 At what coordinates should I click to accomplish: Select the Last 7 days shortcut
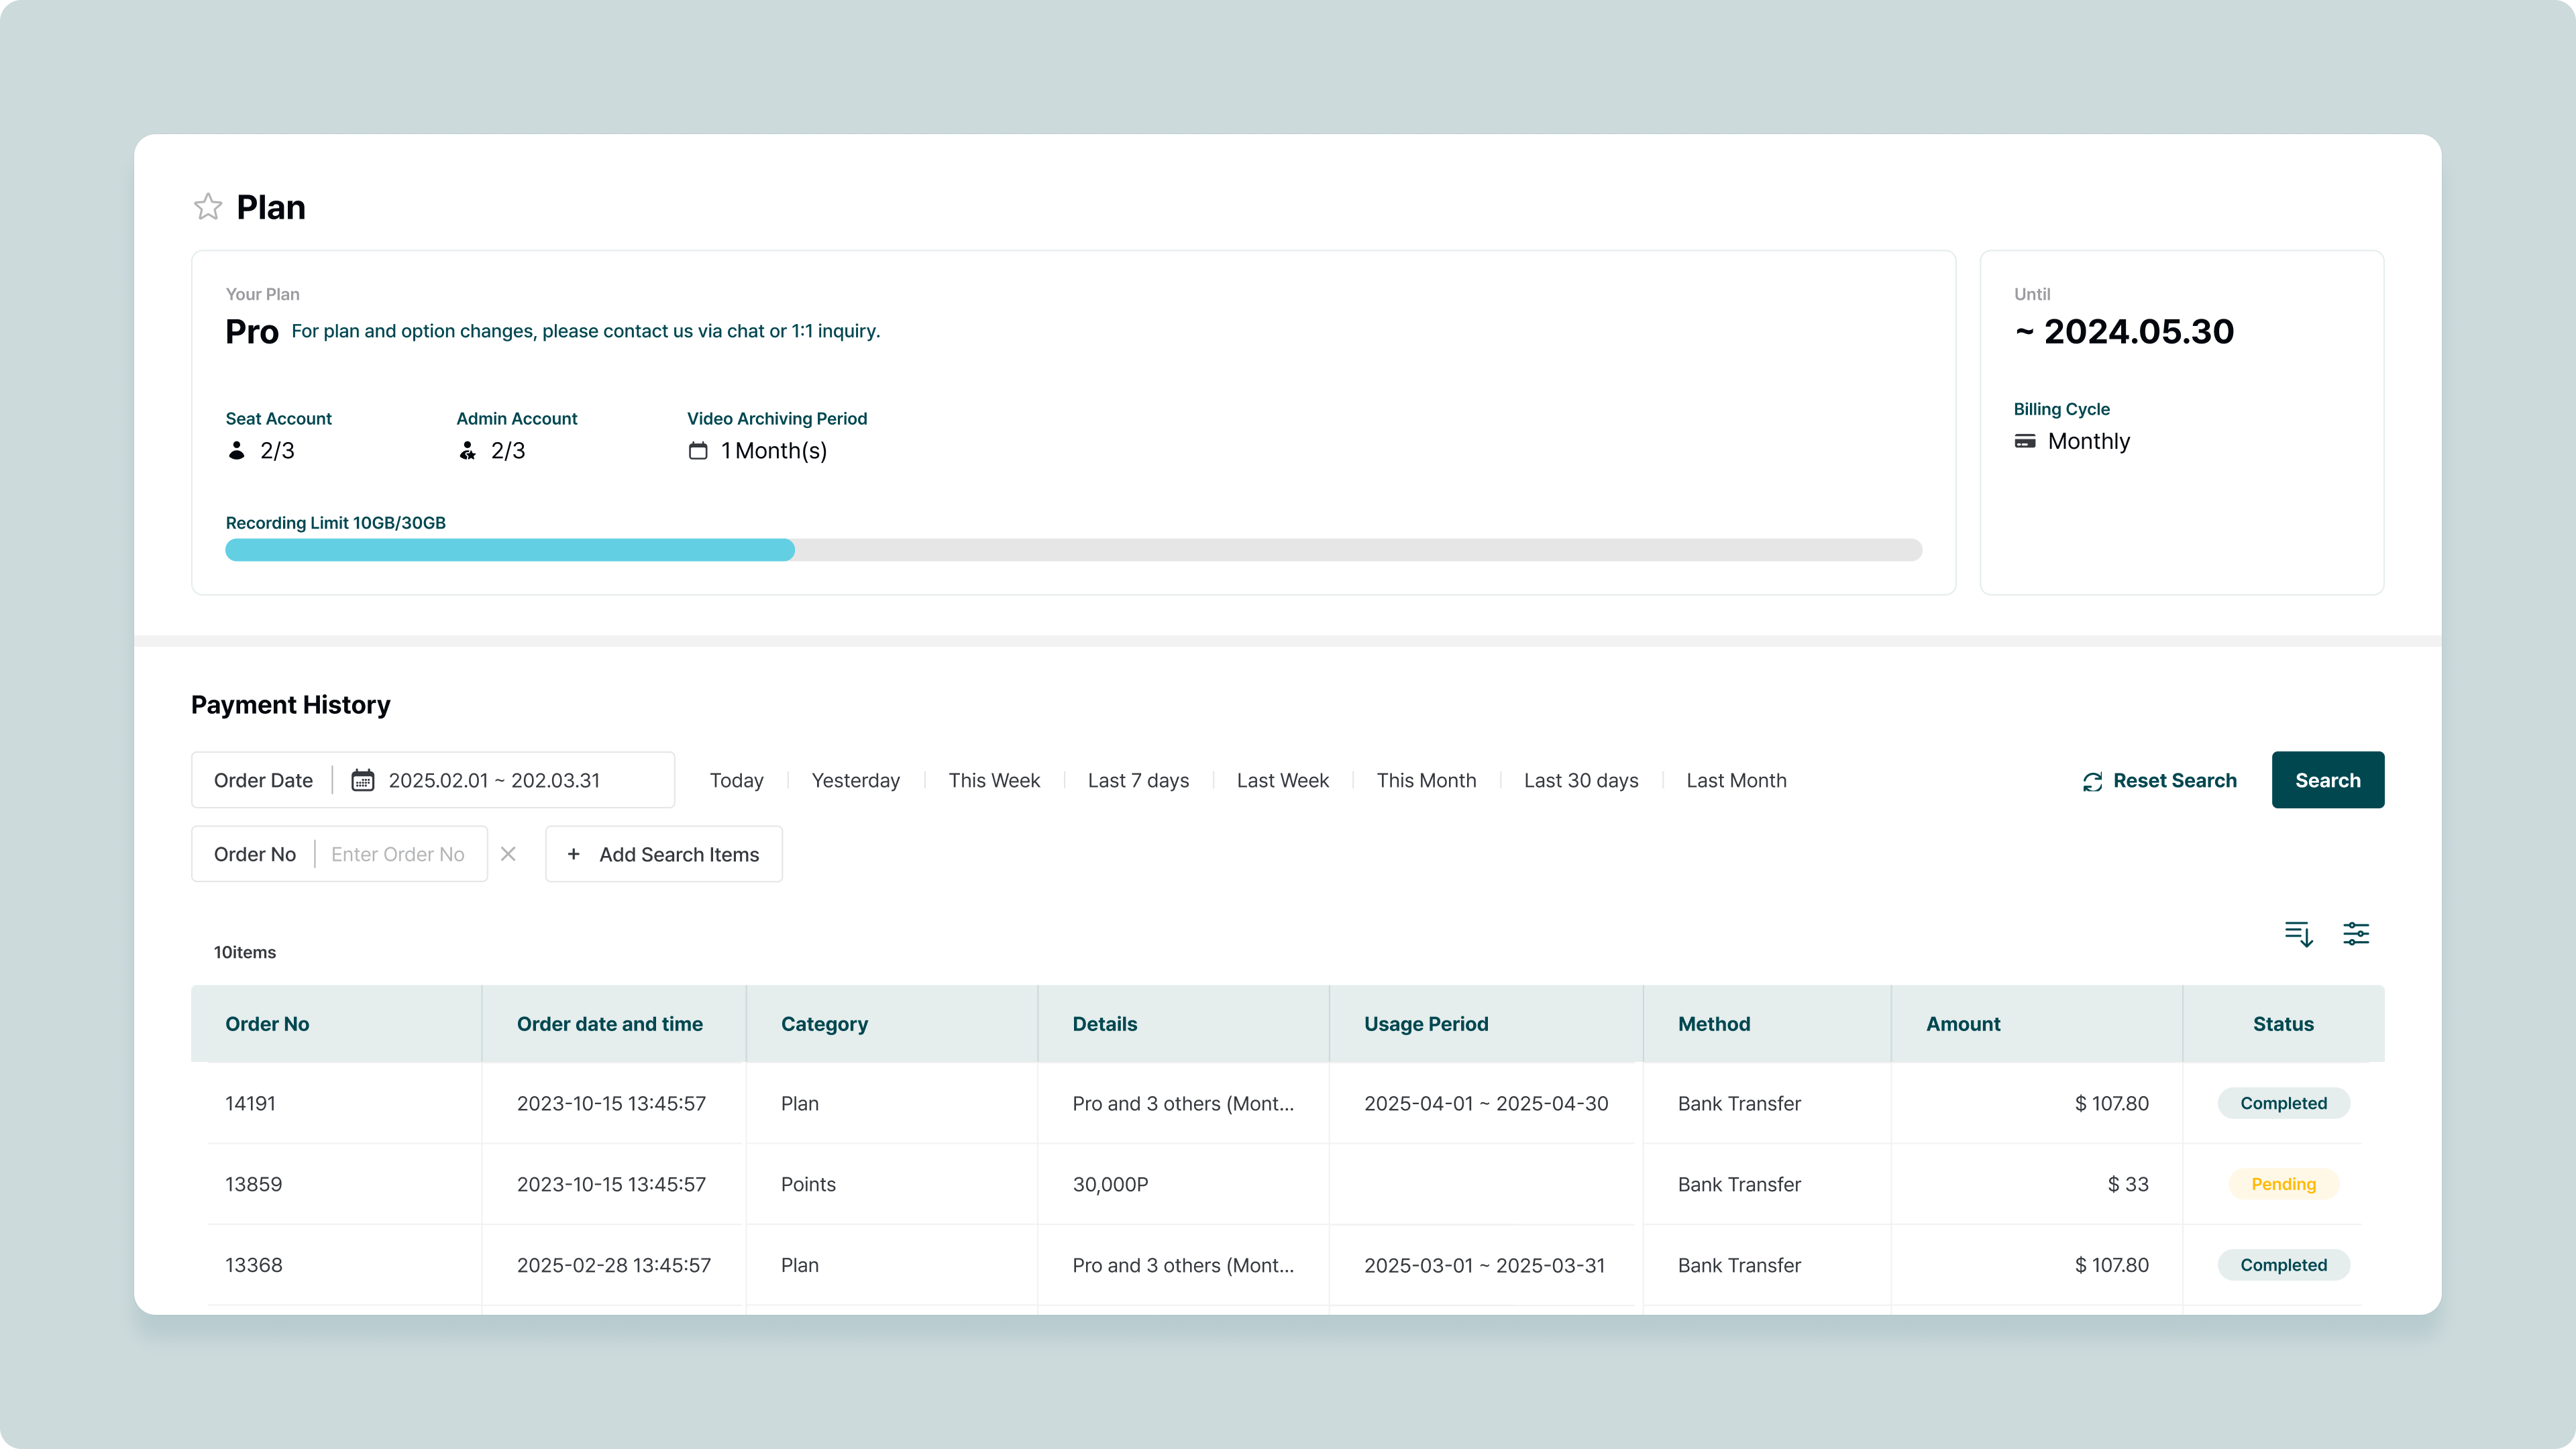coord(1138,780)
